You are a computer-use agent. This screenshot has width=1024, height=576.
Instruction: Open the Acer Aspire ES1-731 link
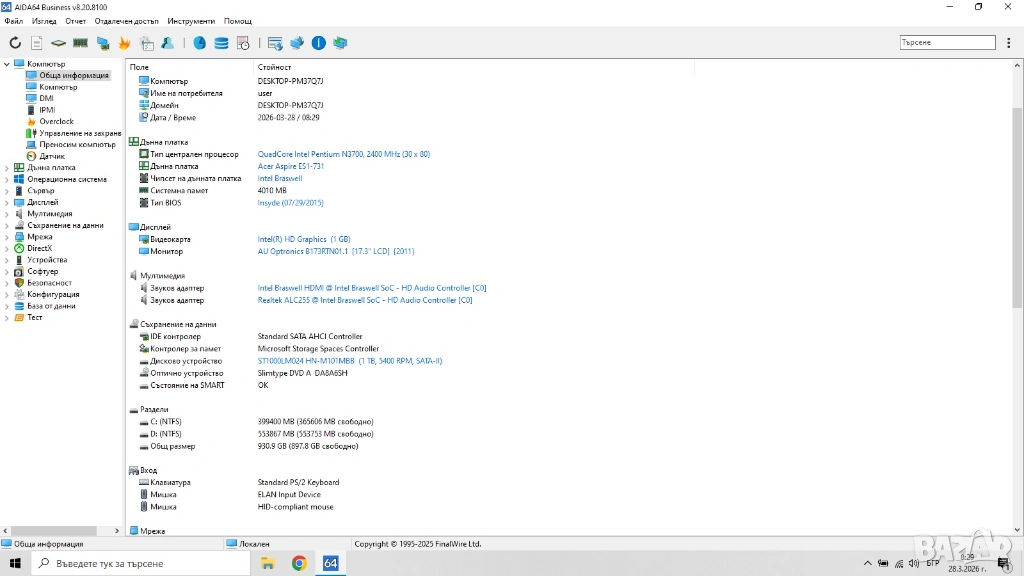click(x=291, y=166)
